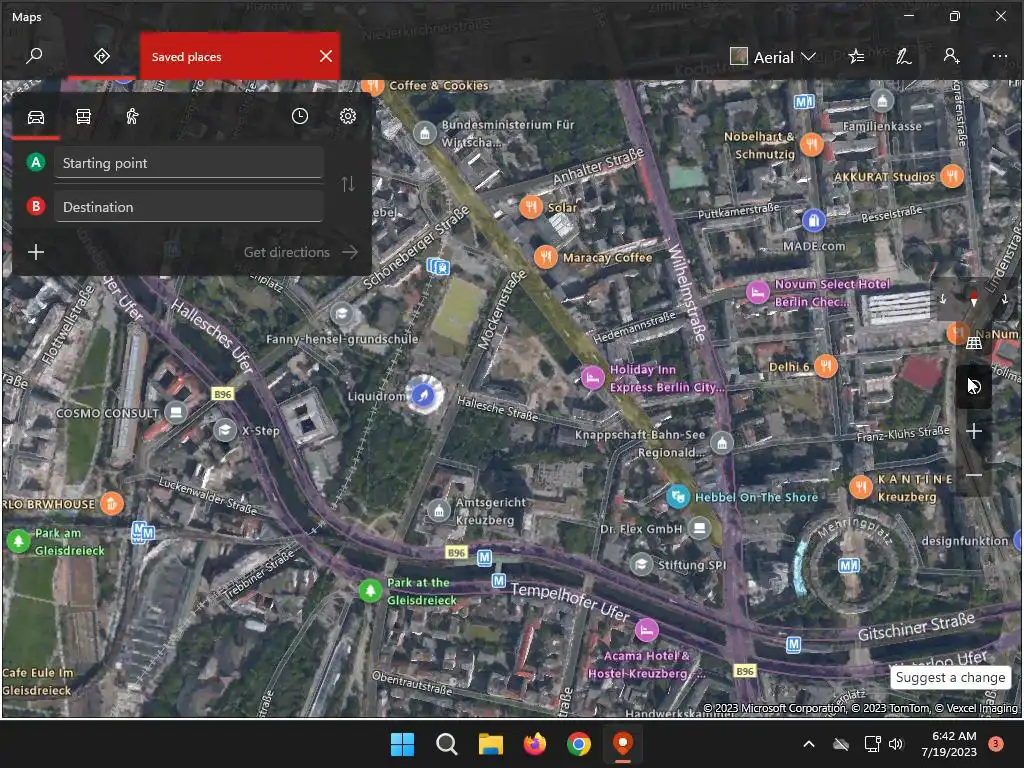Select KANTINE Kreuzberg restaurant marker

(x=861, y=487)
